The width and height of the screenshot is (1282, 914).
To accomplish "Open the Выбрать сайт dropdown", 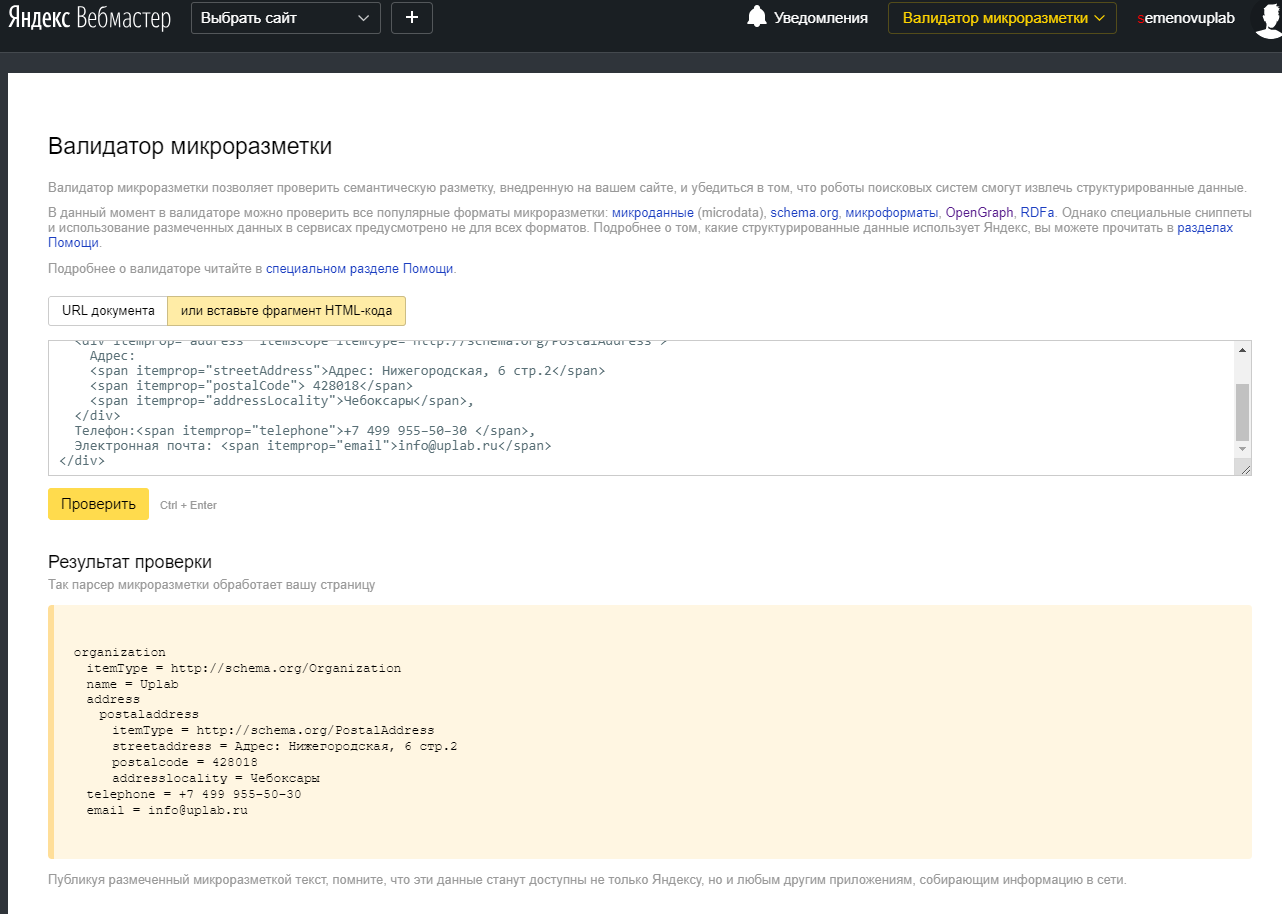I will [x=285, y=18].
